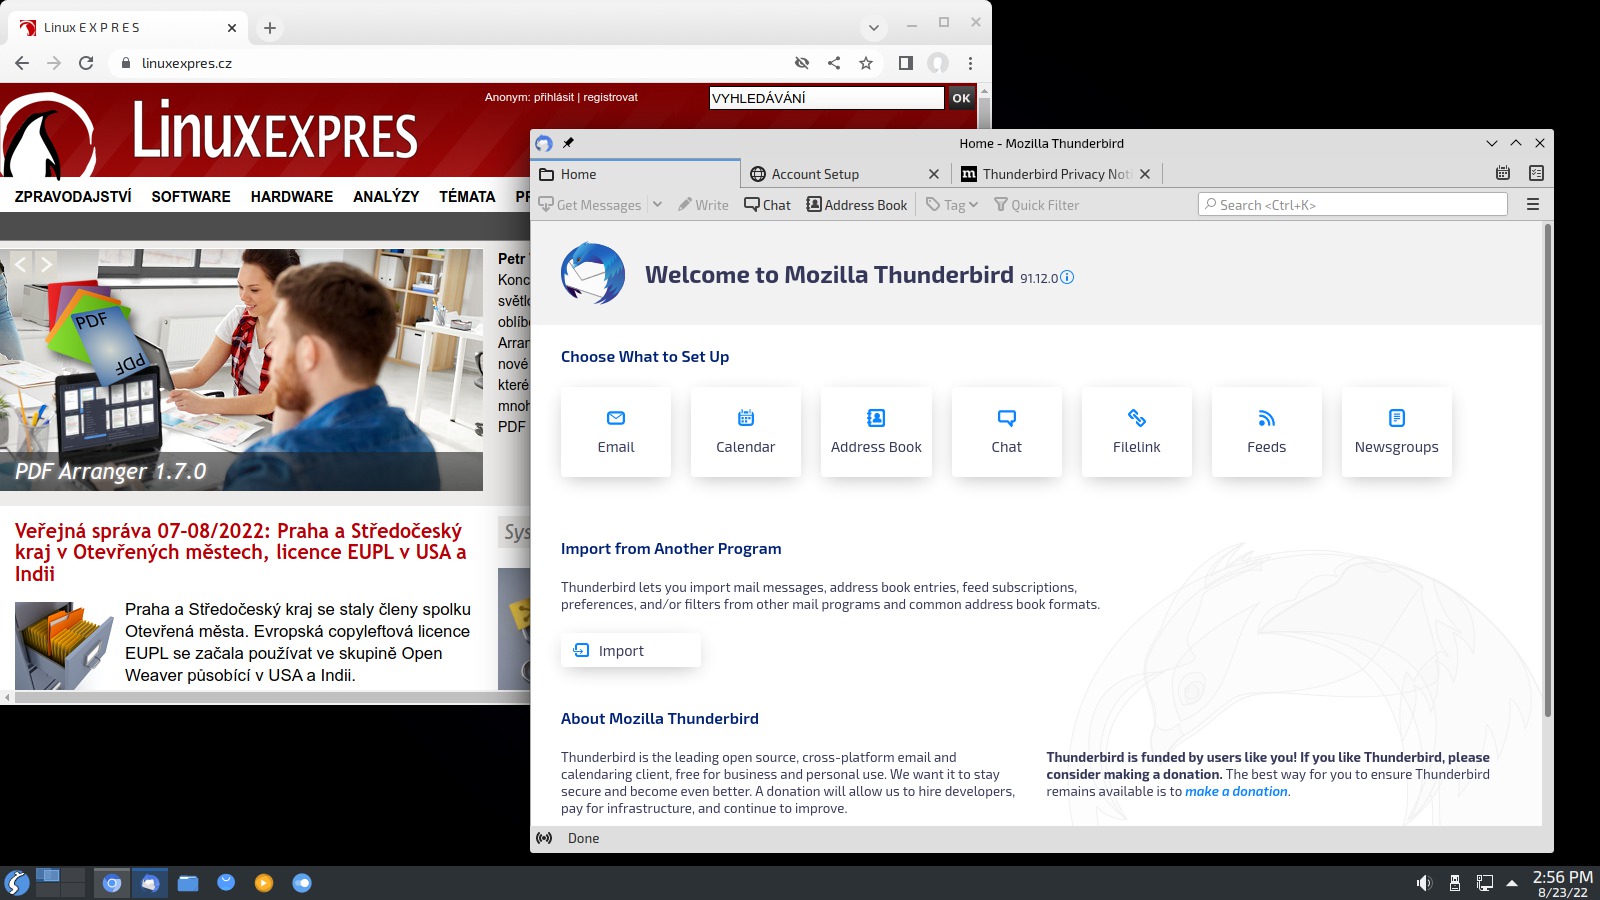1600x900 pixels.
Task: Click Get Messages button
Action: pyautogui.click(x=590, y=204)
